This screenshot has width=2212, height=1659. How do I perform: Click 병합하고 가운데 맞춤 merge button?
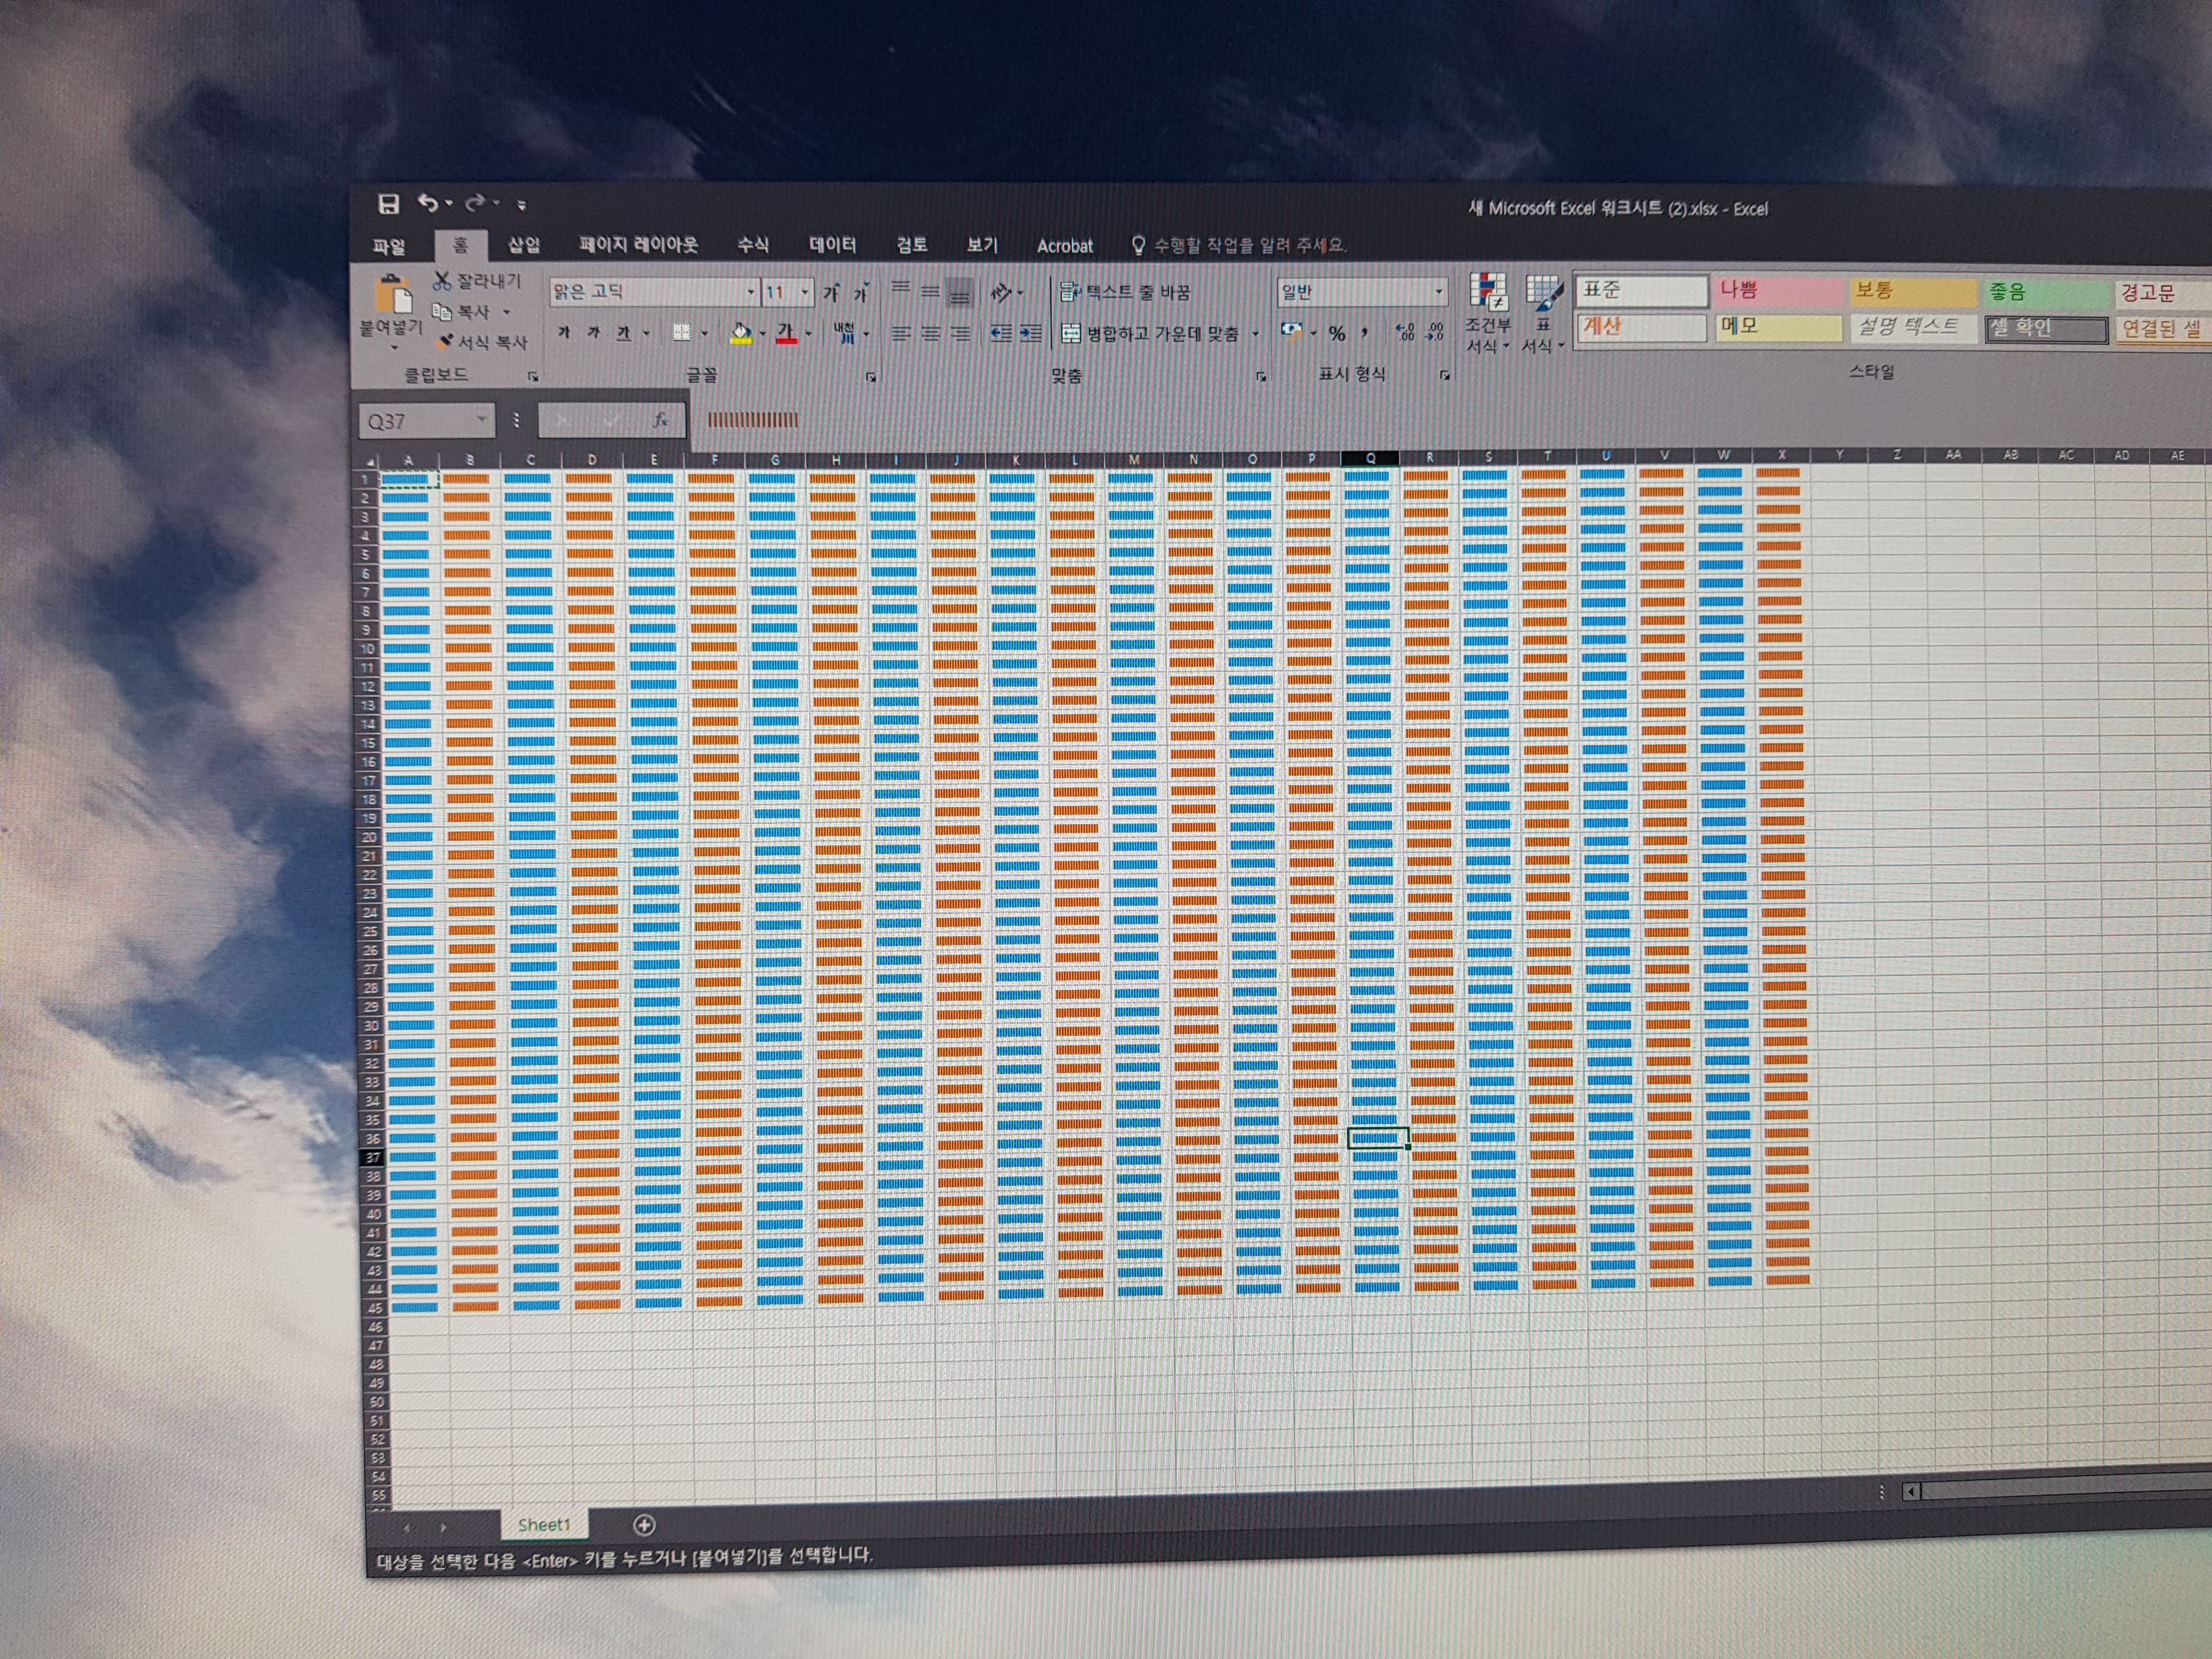[1150, 334]
